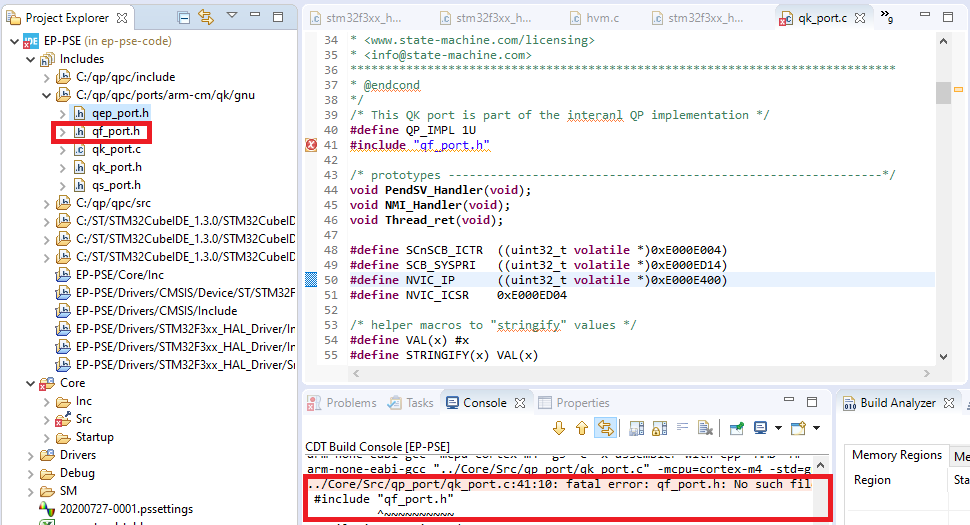The width and height of the screenshot is (970, 525).
Task: Close the Build Analyzer view
Action: 949,403
